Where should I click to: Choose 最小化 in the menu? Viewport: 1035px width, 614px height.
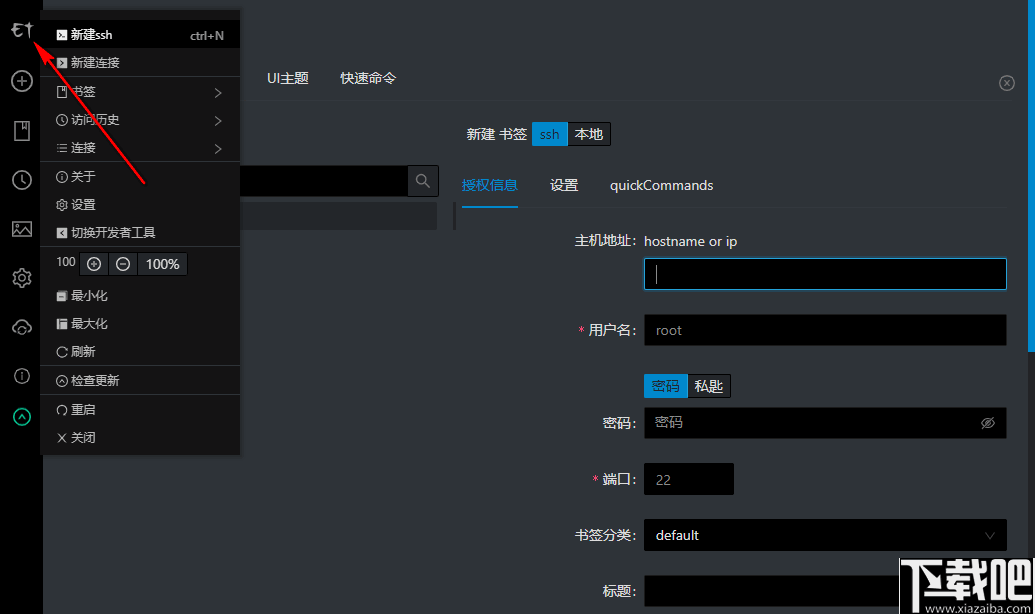click(140, 296)
